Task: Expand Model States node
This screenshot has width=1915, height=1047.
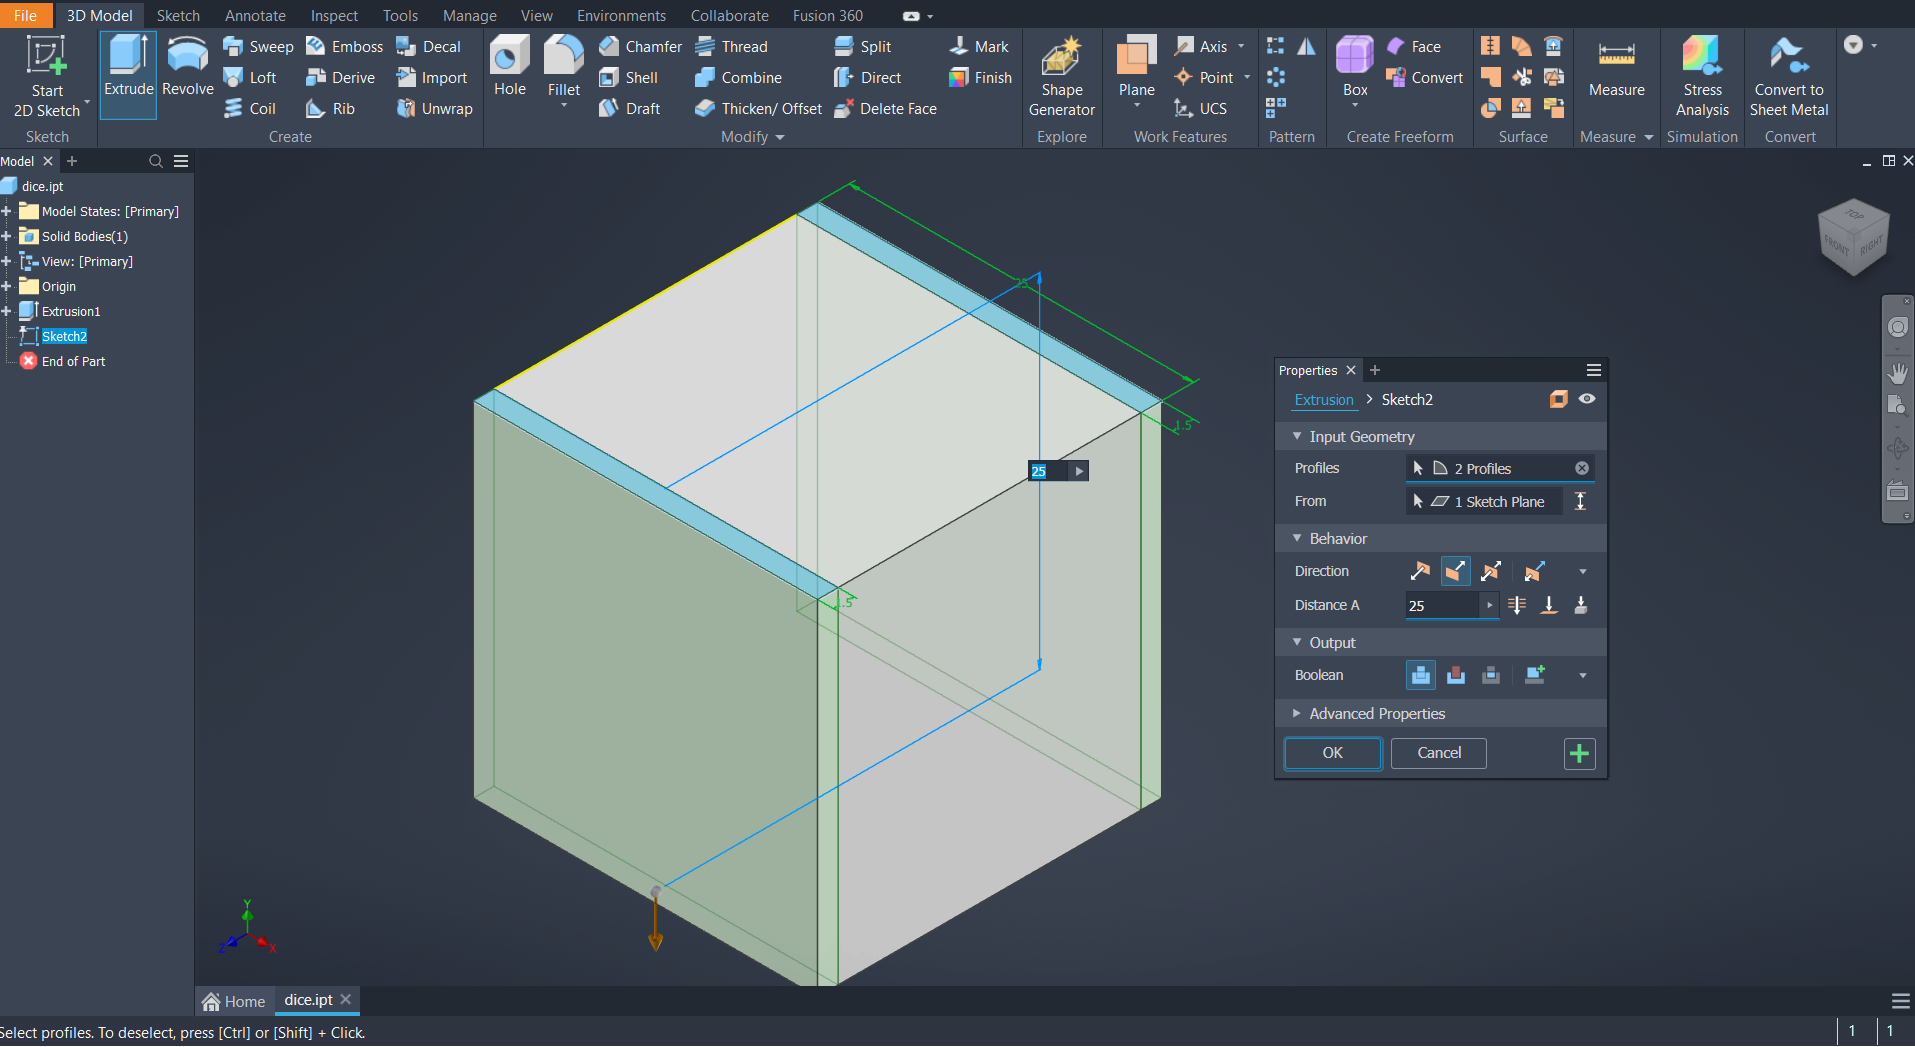Action: click(x=7, y=211)
